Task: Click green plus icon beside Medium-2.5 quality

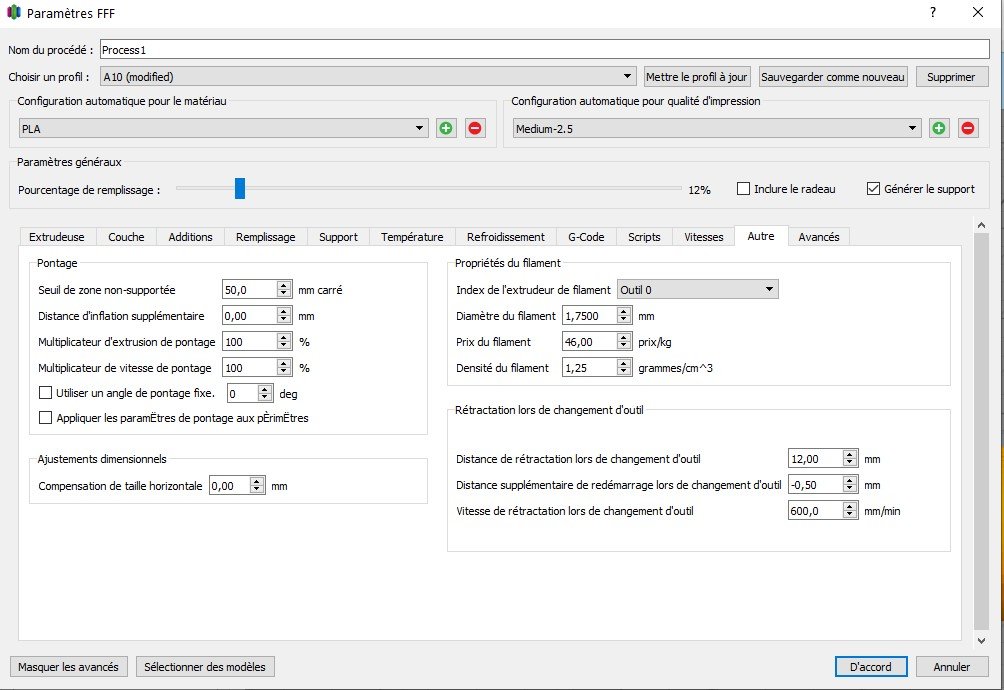Action: [x=939, y=128]
